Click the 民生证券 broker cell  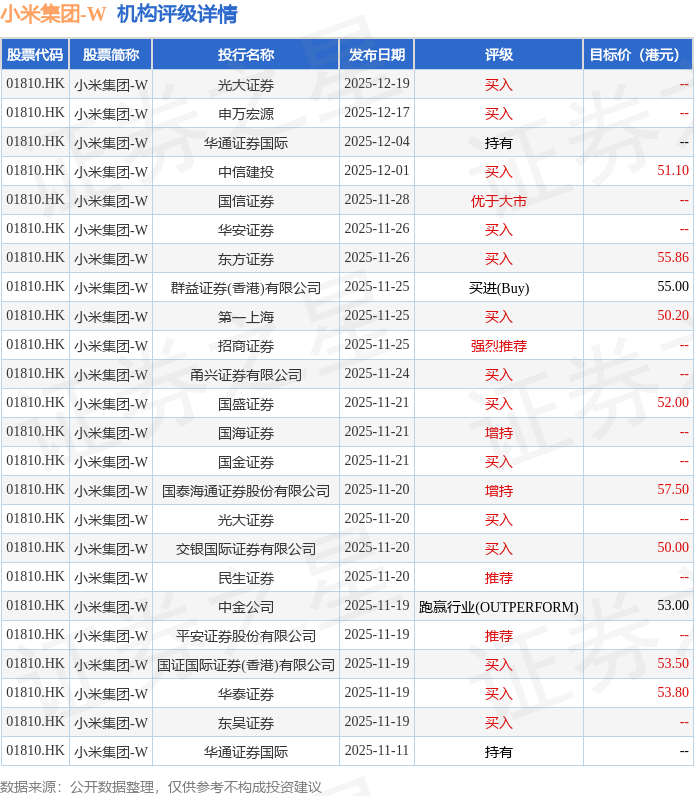[246, 578]
